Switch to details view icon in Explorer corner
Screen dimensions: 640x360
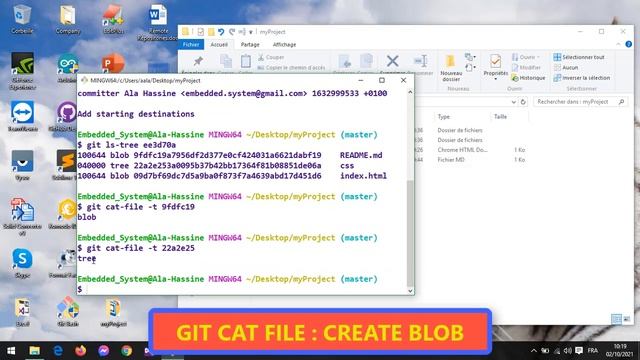(x=616, y=319)
